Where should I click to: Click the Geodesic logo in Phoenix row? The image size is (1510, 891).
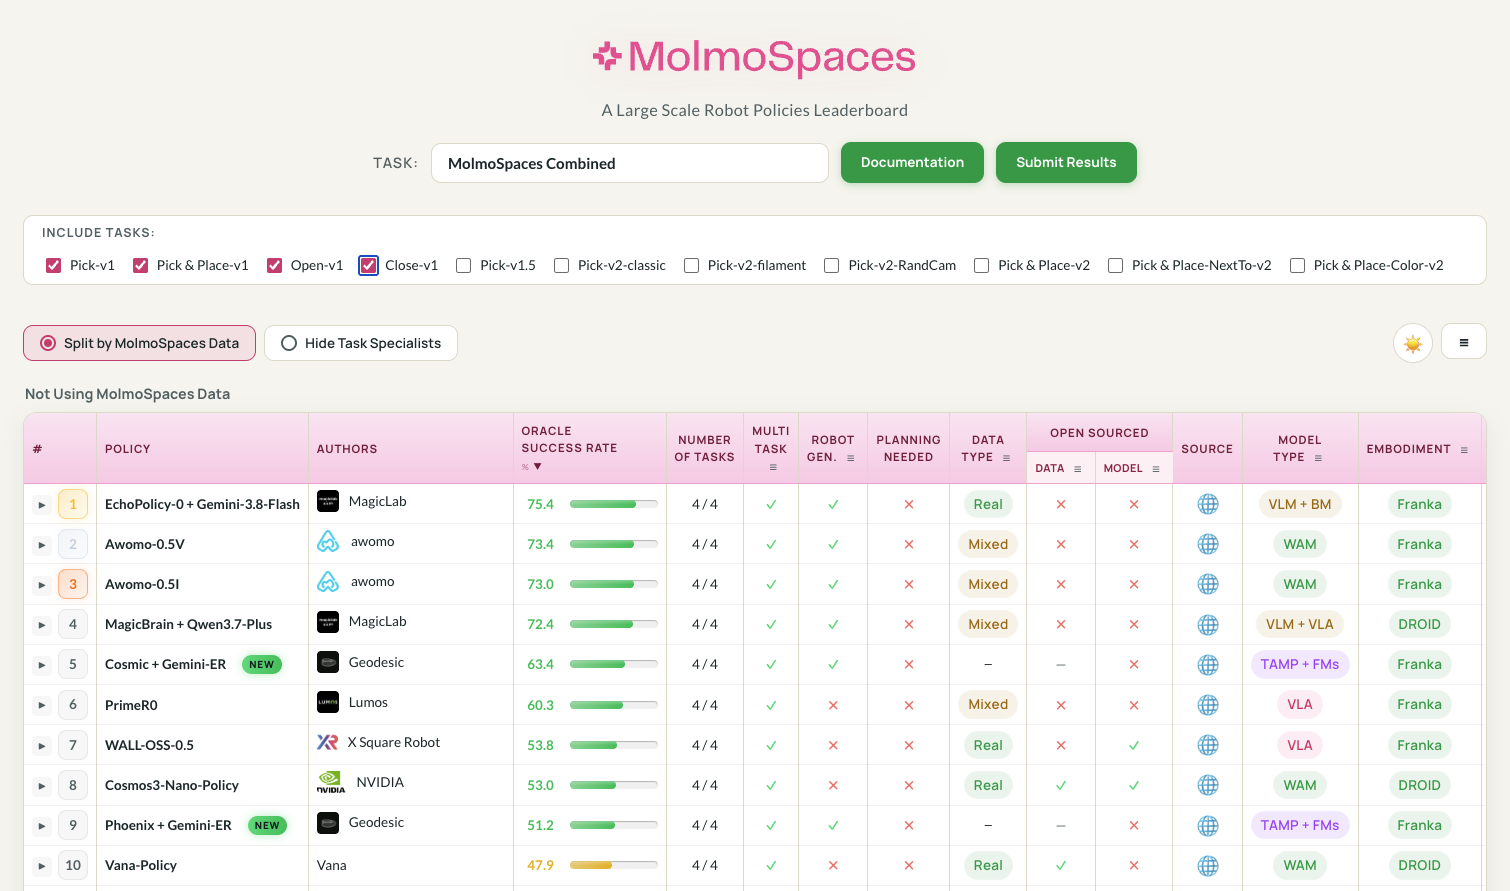click(328, 822)
